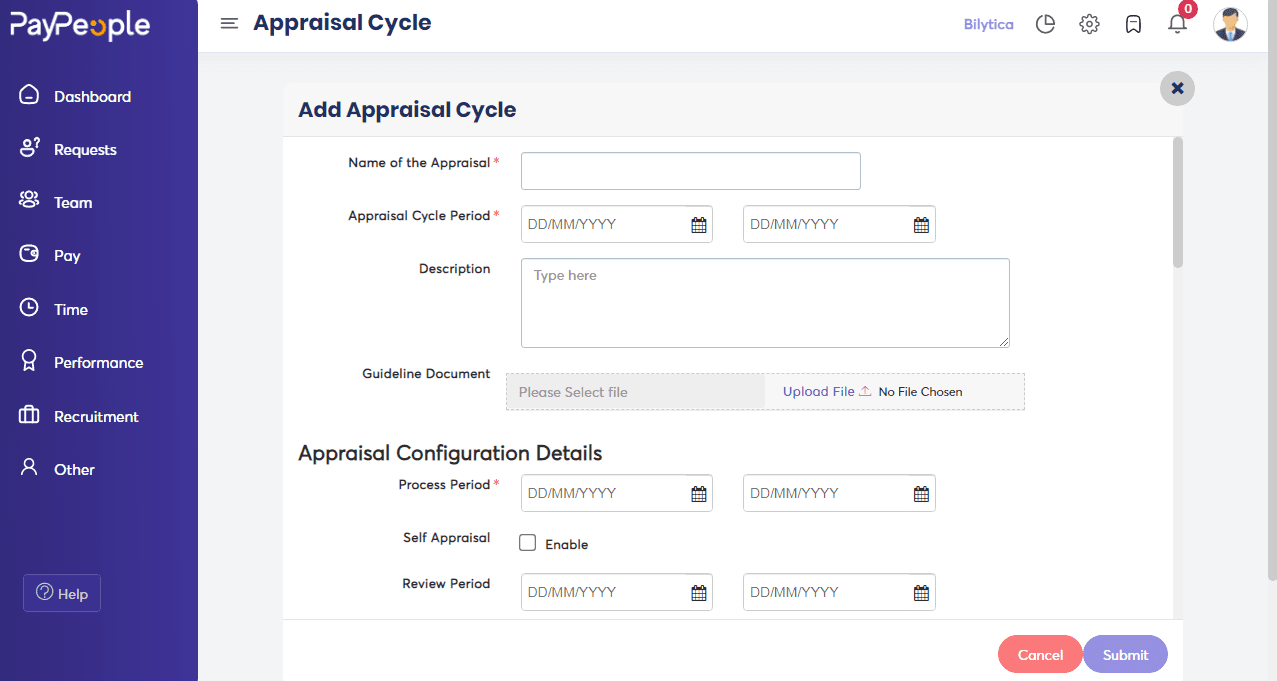Click the Dashboard home icon
Viewport: 1277px width, 681px height.
tap(29, 95)
